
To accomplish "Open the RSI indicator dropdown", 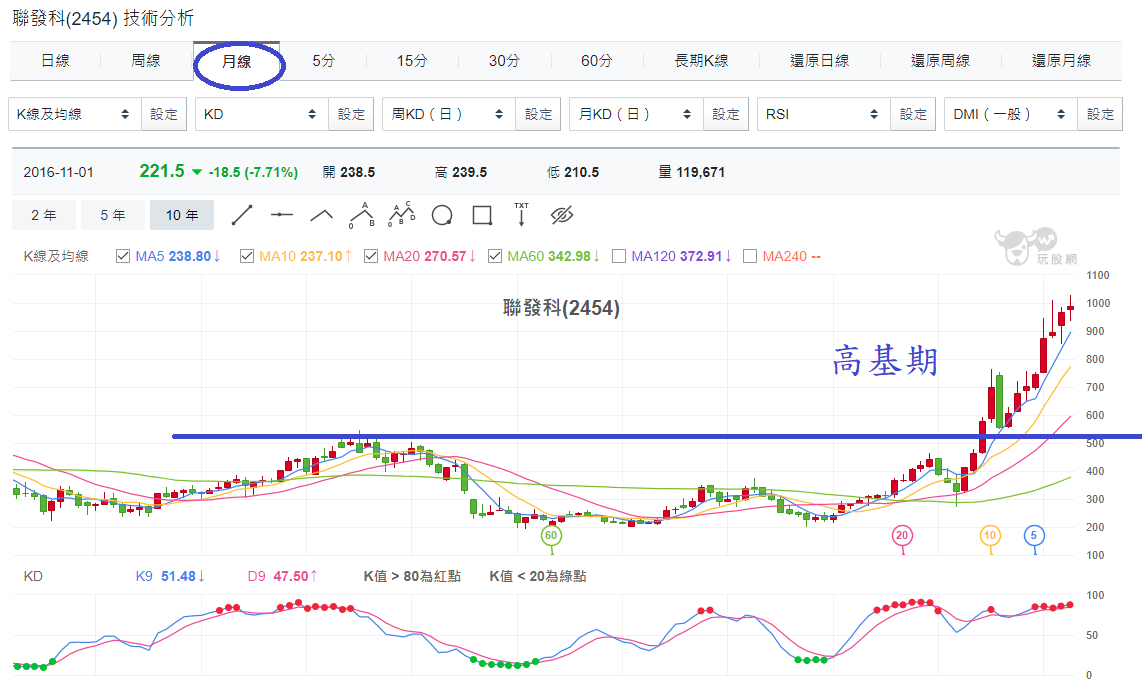I will 824,114.
